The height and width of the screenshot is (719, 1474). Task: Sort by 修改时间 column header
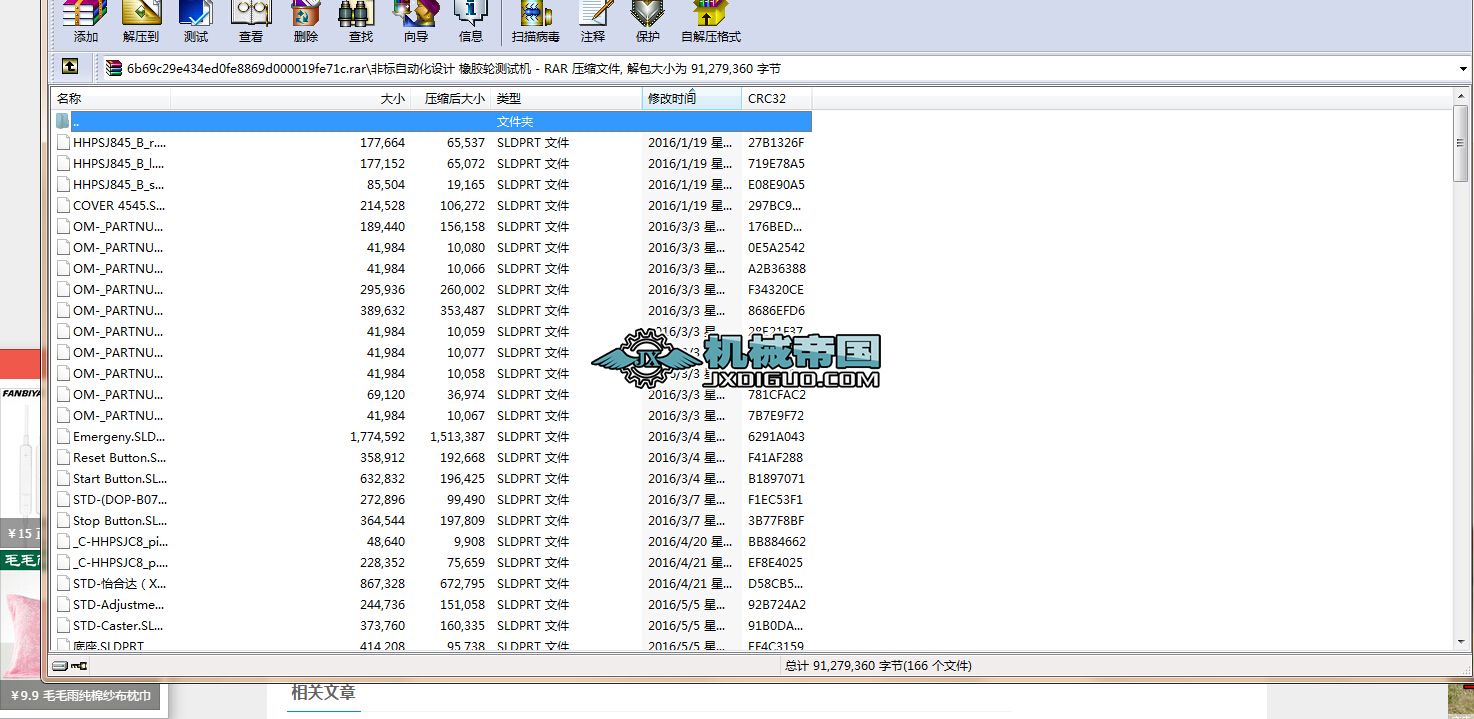point(692,98)
